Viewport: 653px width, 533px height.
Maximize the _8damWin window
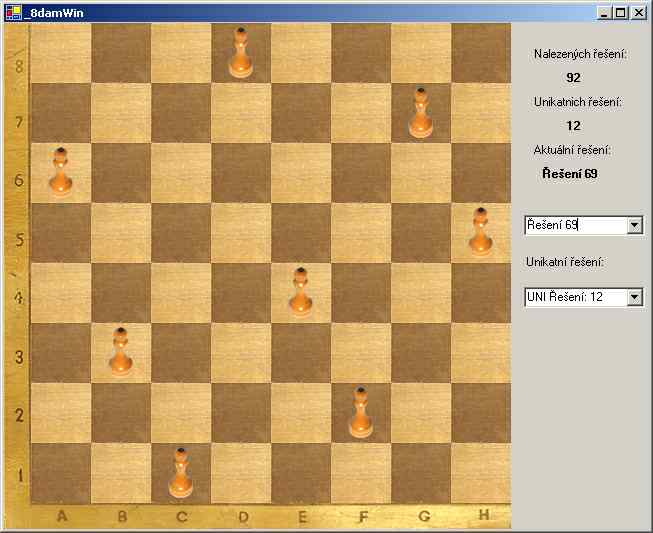(620, 13)
